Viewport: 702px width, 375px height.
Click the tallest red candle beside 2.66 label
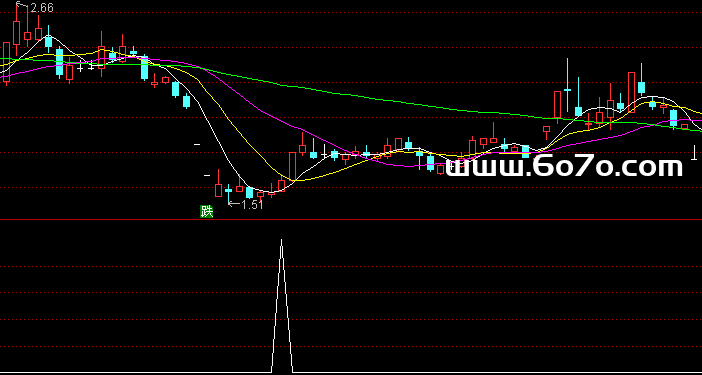click(17, 31)
